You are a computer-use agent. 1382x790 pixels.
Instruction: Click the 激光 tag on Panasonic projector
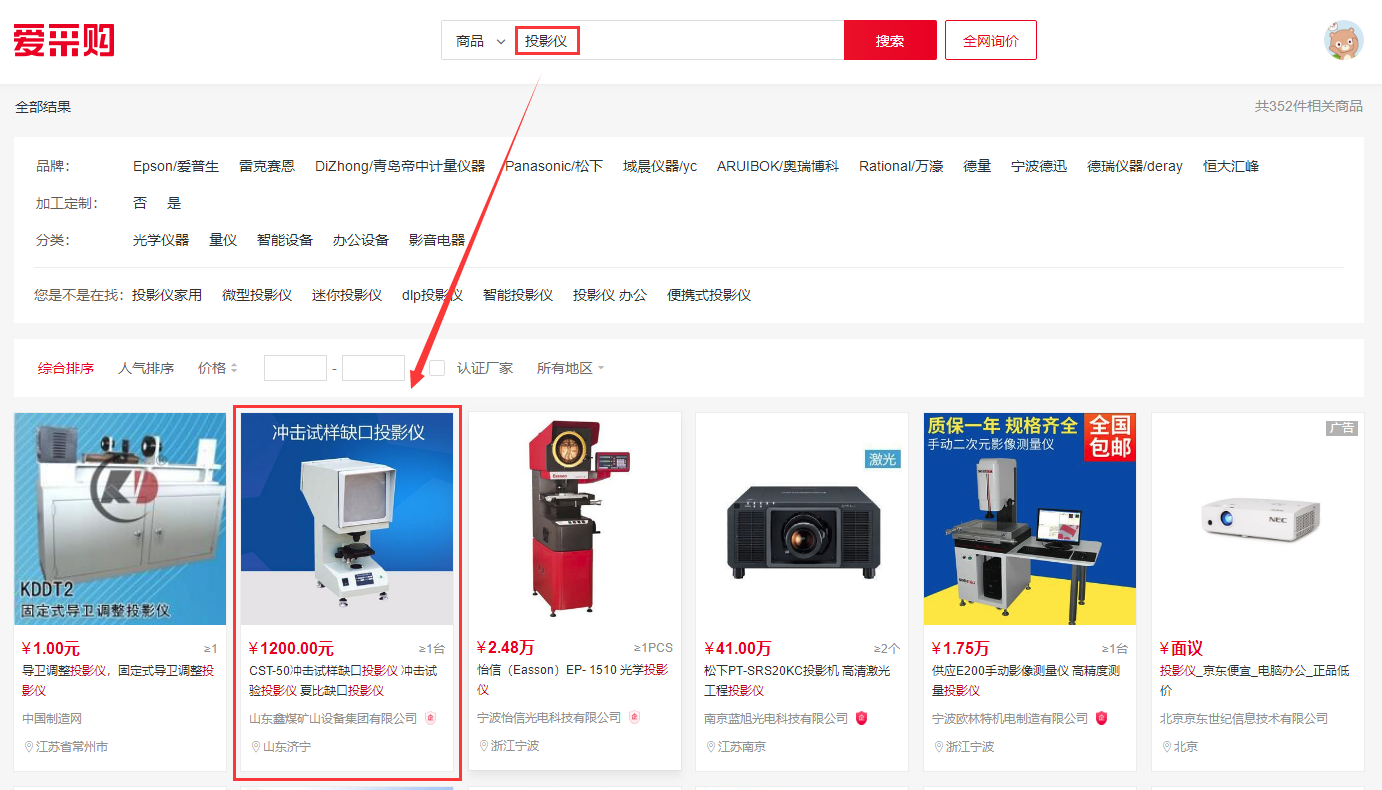(883, 459)
